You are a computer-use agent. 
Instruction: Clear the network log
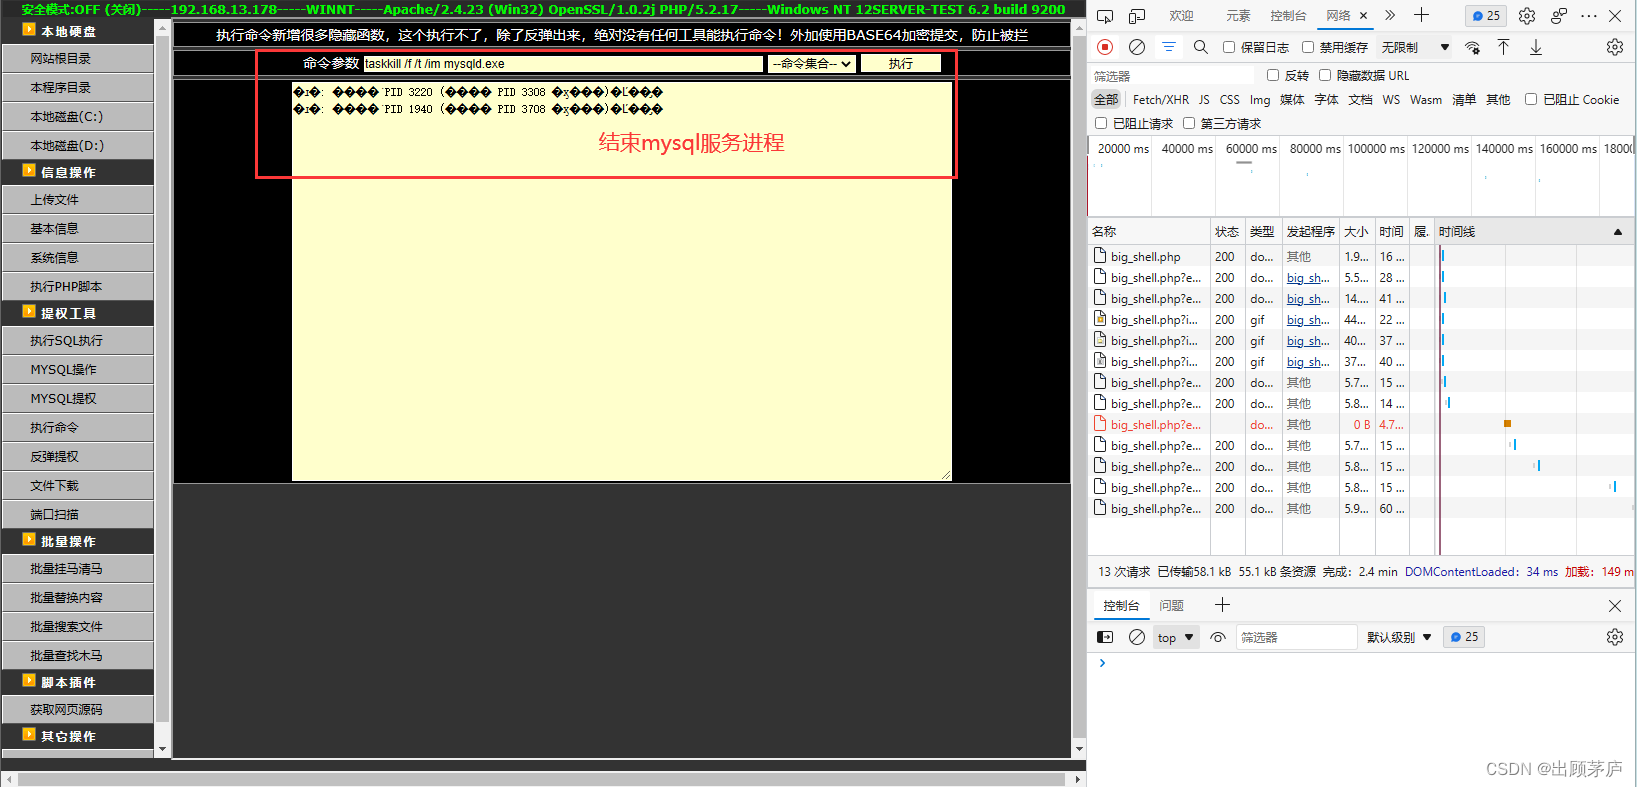(x=1137, y=47)
